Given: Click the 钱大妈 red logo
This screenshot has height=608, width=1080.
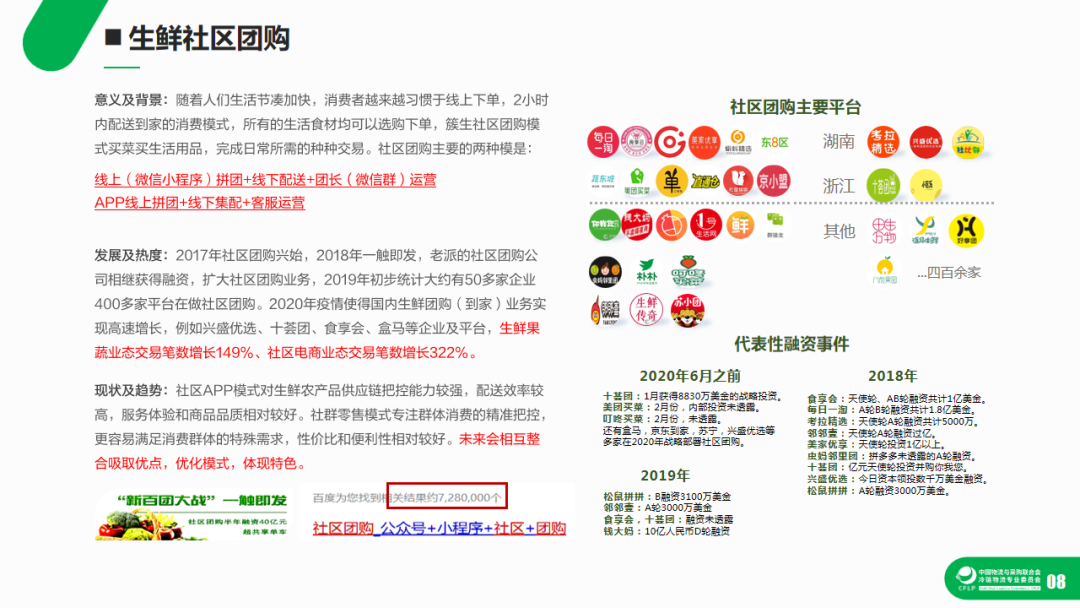Looking at the screenshot, I should pos(636,225).
